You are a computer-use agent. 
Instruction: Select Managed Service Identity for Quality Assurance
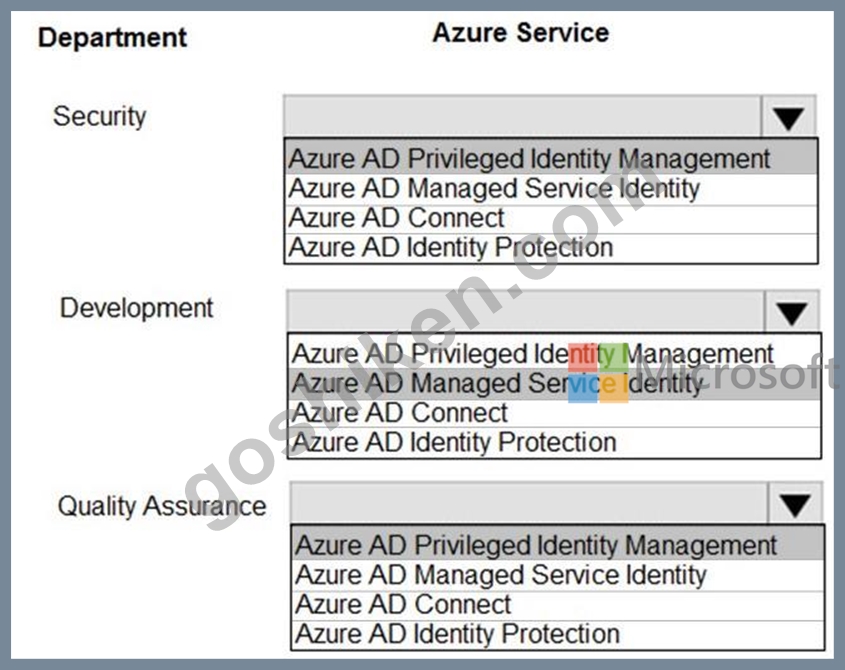tap(558, 575)
